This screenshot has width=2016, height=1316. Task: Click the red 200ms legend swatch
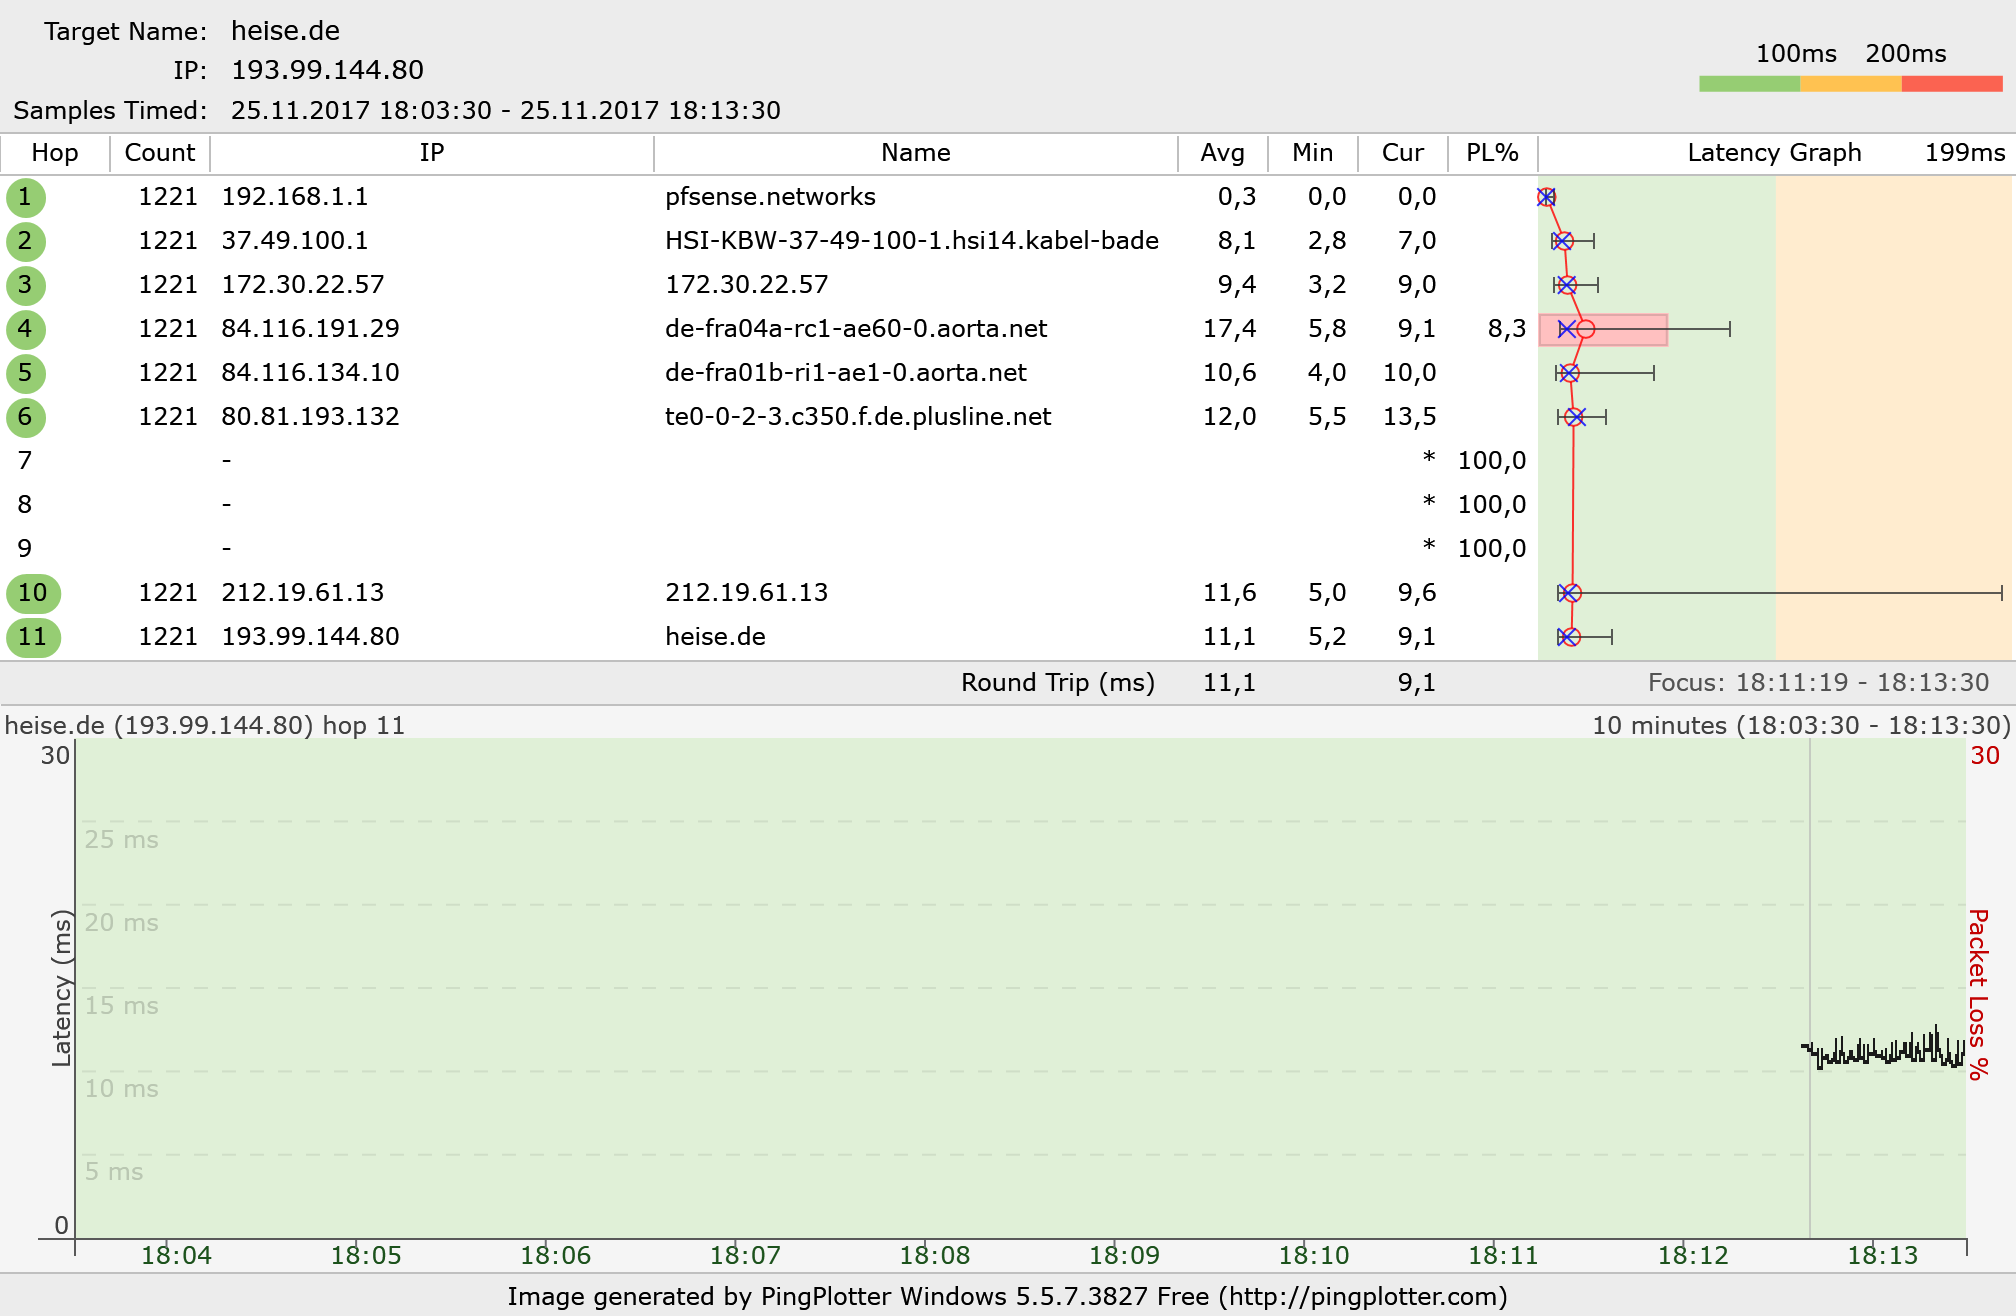1951,84
